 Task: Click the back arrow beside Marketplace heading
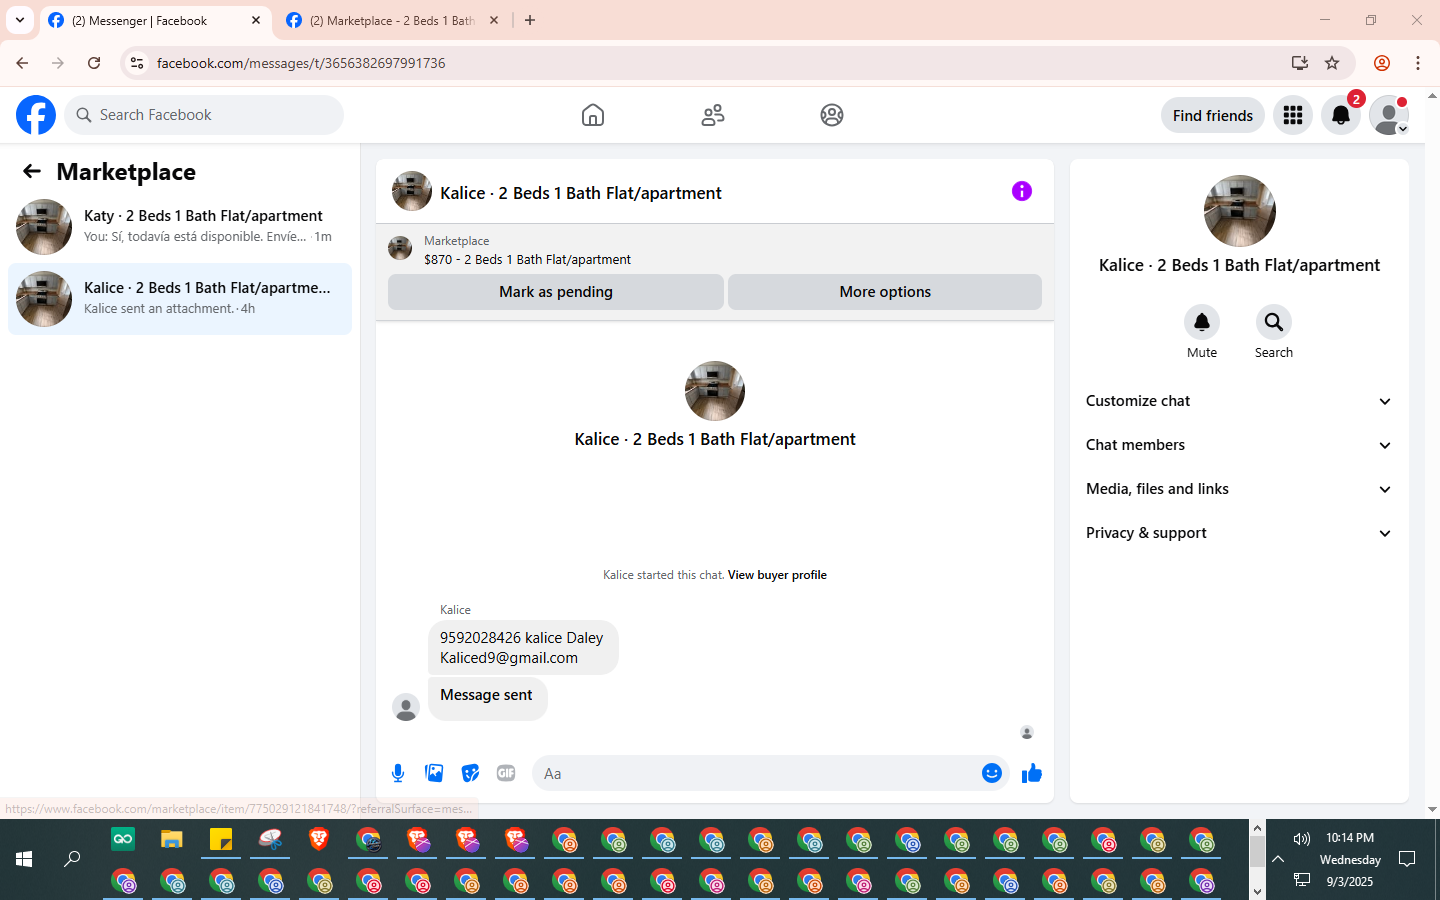[x=32, y=171]
